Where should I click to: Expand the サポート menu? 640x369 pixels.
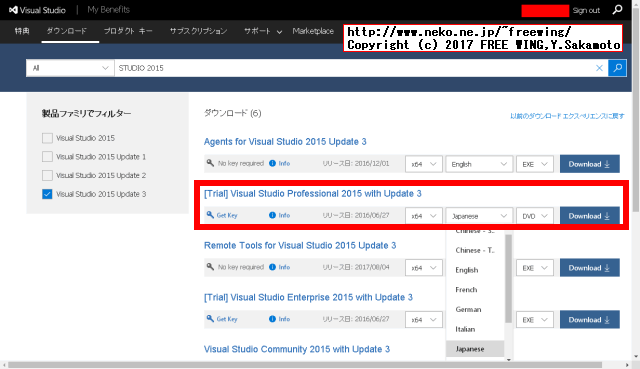tap(263, 31)
